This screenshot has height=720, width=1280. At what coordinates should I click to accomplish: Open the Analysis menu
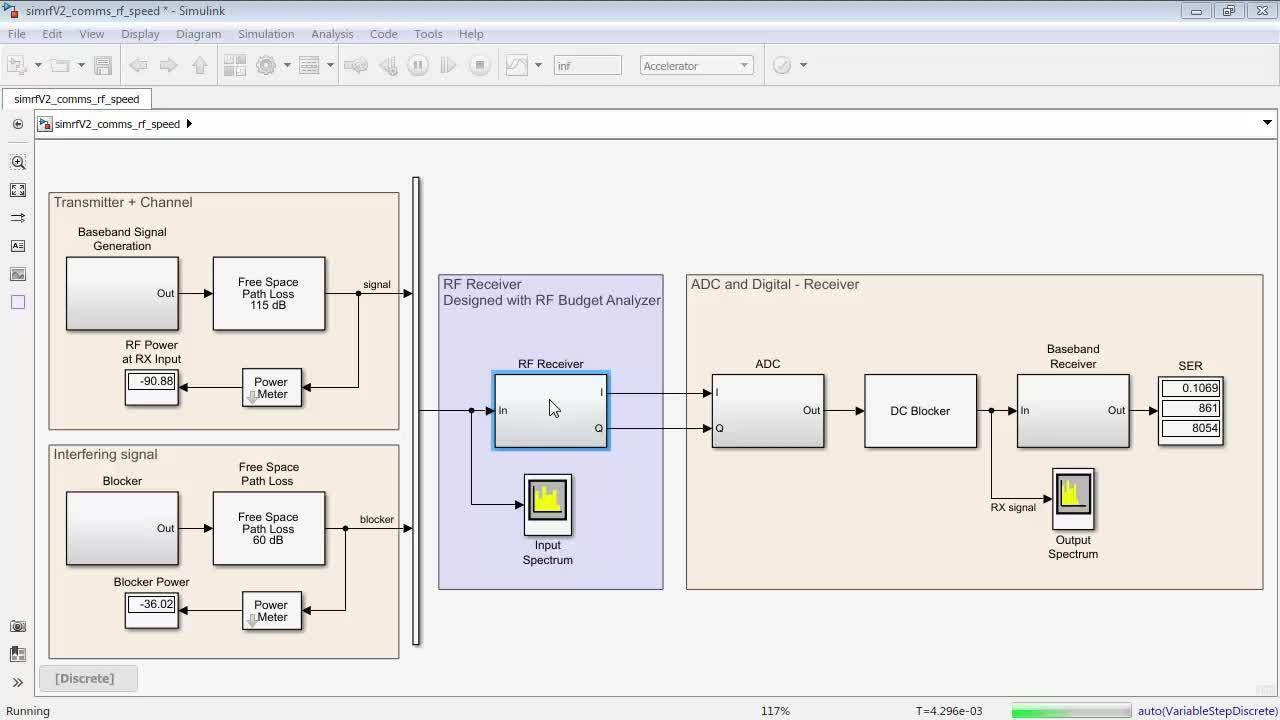(x=332, y=34)
